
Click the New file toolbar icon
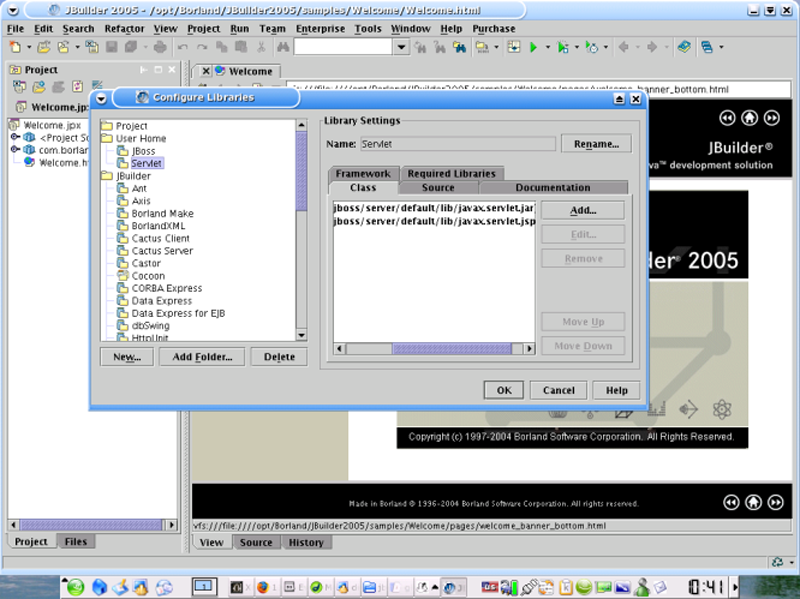click(15, 47)
